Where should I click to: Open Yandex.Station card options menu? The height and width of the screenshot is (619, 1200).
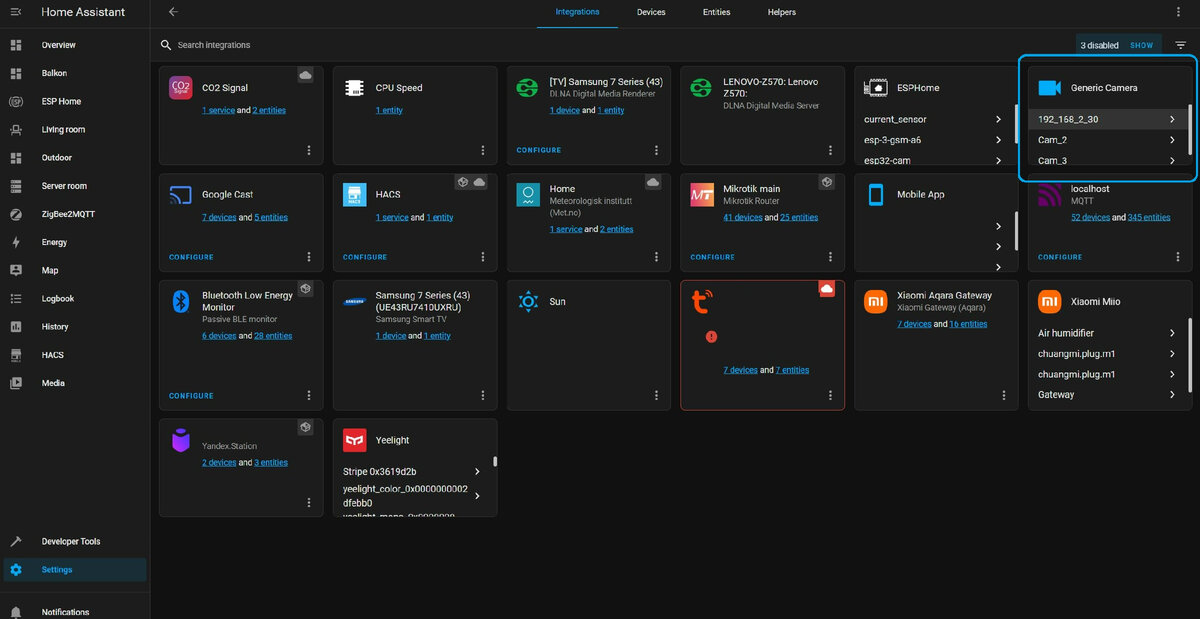(x=308, y=503)
